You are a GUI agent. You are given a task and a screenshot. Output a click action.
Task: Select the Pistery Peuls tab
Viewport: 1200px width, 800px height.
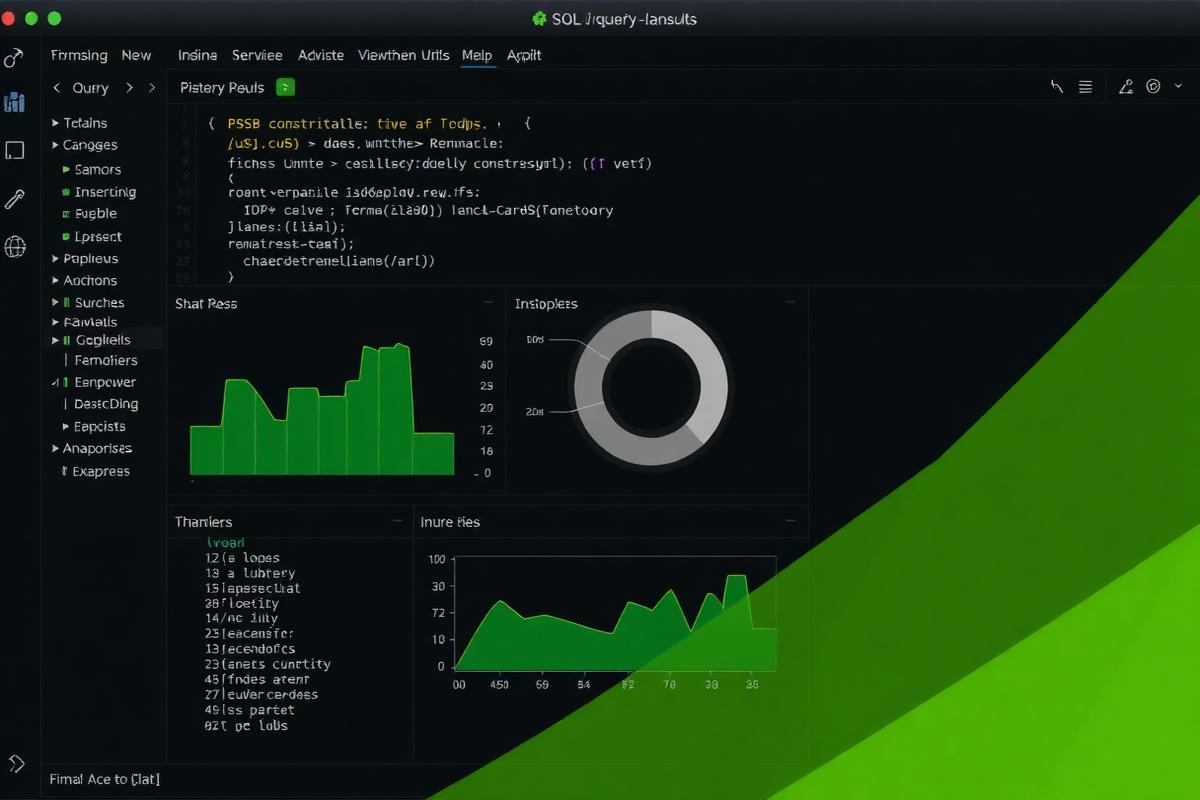pyautogui.click(x=222, y=88)
